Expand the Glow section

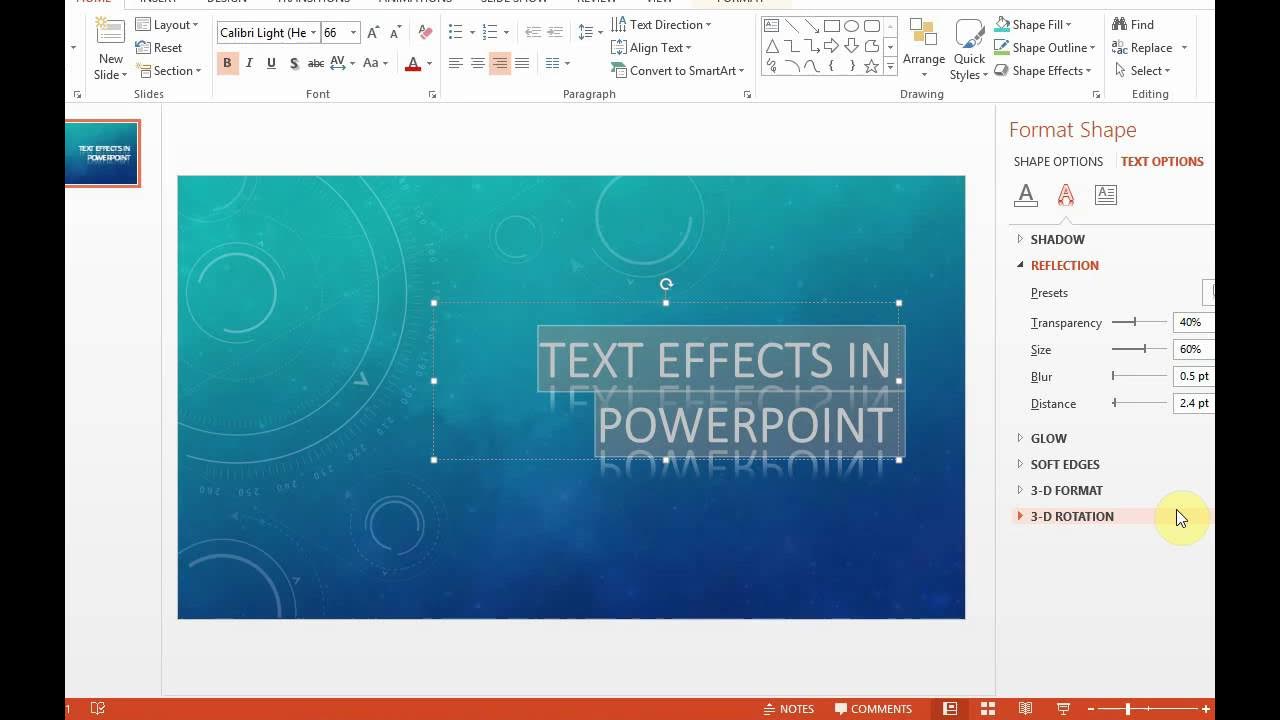[x=1042, y=438]
